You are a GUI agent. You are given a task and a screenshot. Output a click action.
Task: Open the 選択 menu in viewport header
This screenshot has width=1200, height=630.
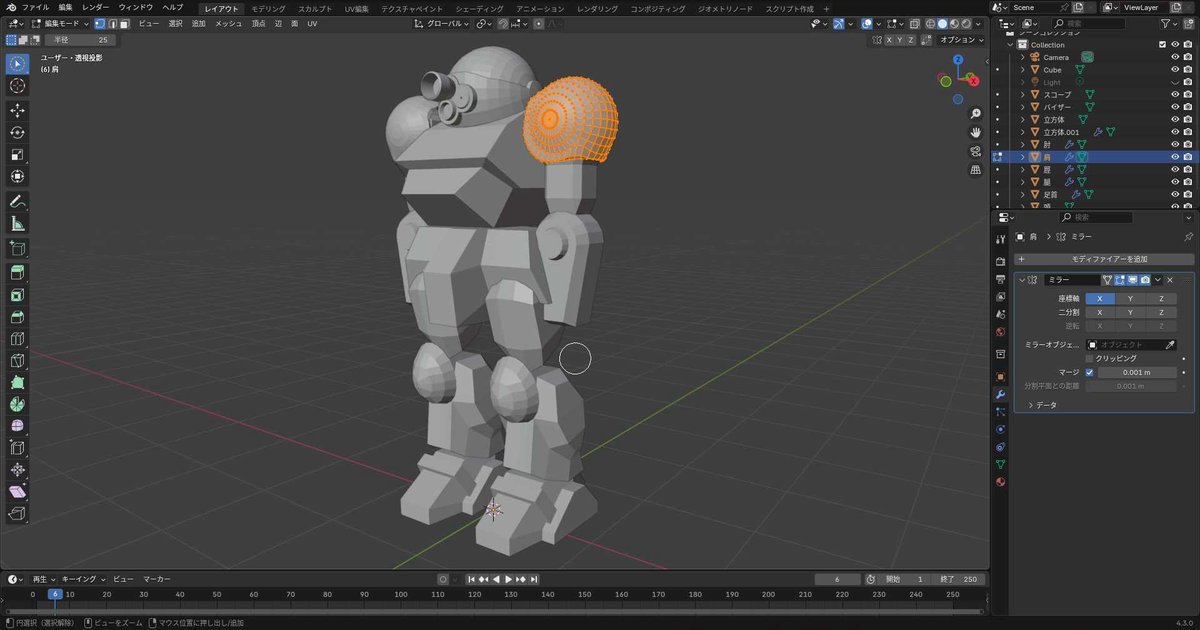click(x=175, y=23)
